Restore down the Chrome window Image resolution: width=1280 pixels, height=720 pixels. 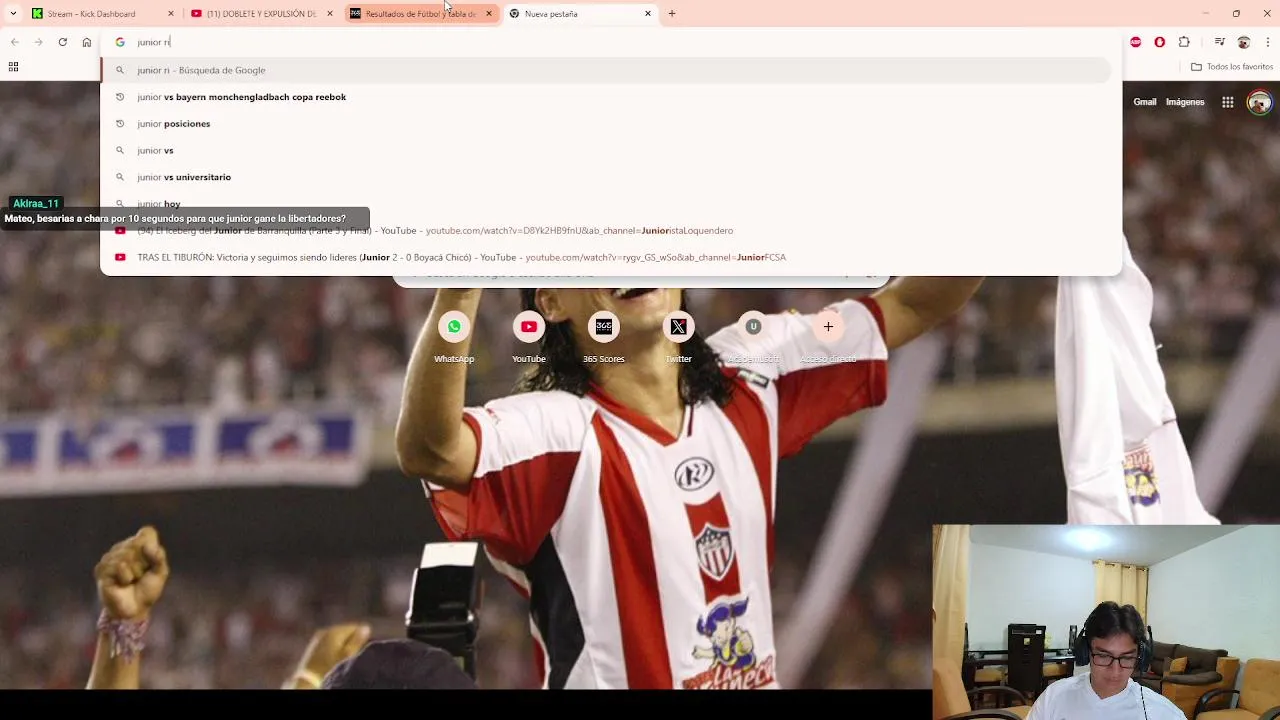(1236, 14)
